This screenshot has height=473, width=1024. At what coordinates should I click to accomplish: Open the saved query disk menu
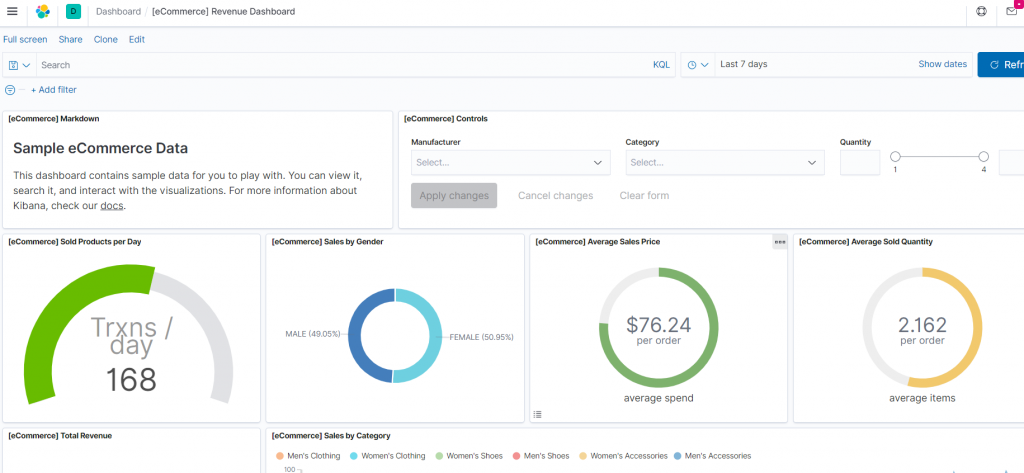coord(20,65)
